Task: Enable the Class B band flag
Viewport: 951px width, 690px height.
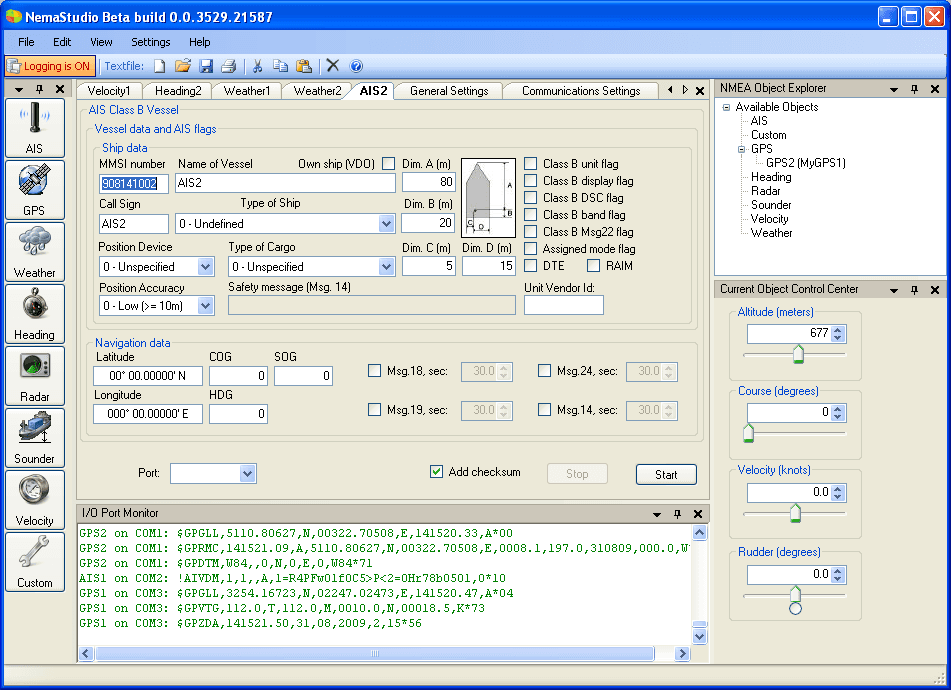Action: 531,215
